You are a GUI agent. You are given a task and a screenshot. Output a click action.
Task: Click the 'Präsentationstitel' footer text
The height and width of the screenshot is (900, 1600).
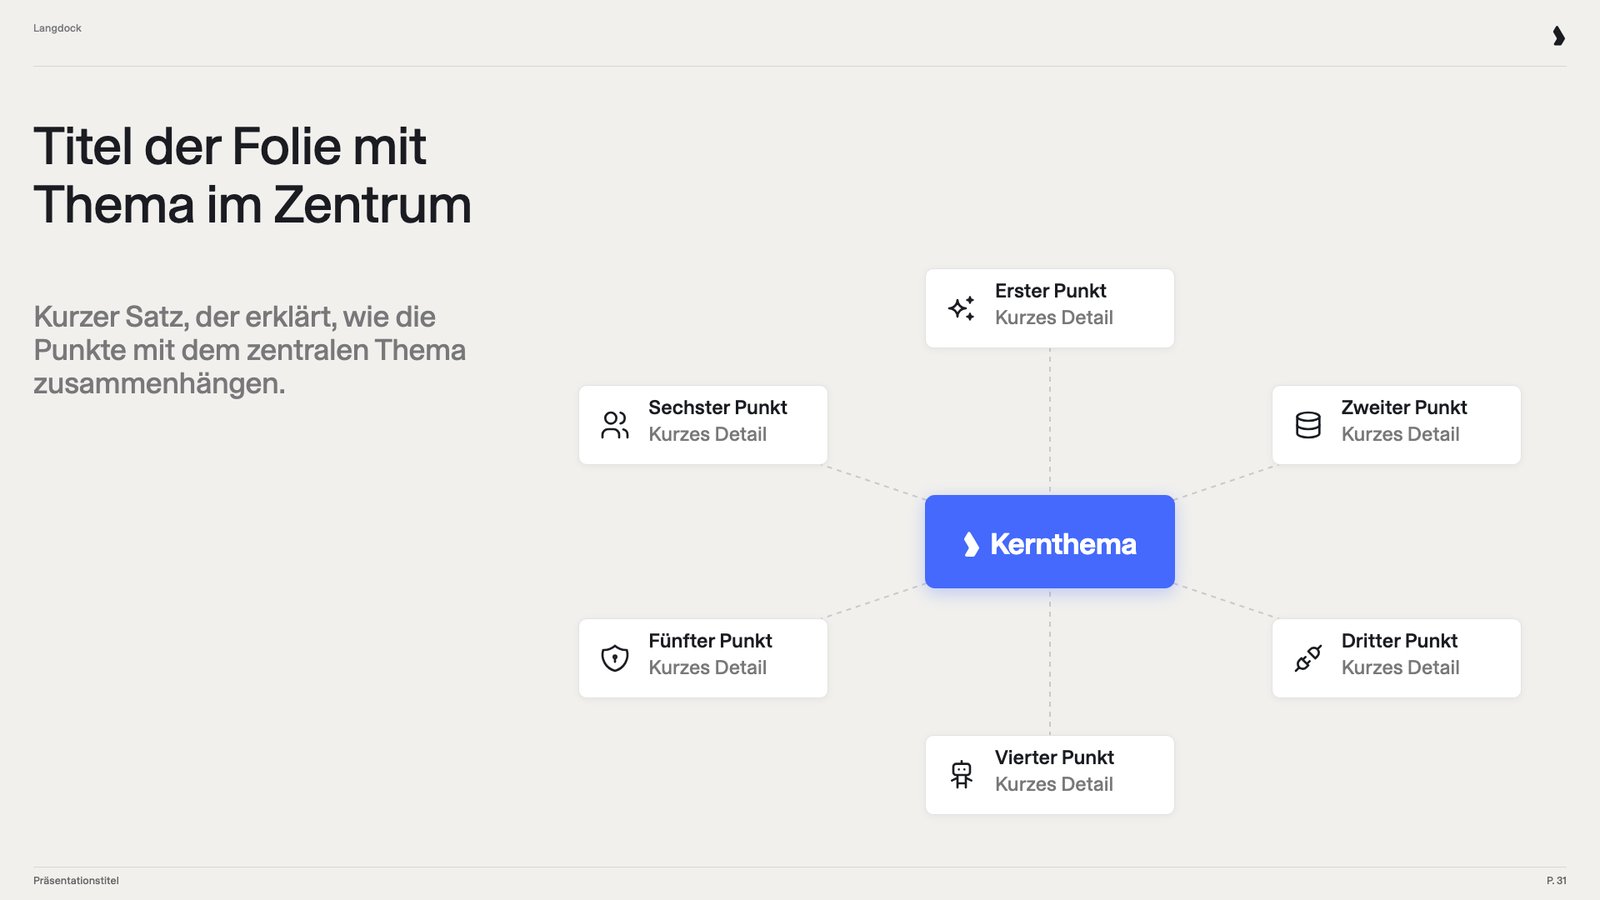coord(76,881)
